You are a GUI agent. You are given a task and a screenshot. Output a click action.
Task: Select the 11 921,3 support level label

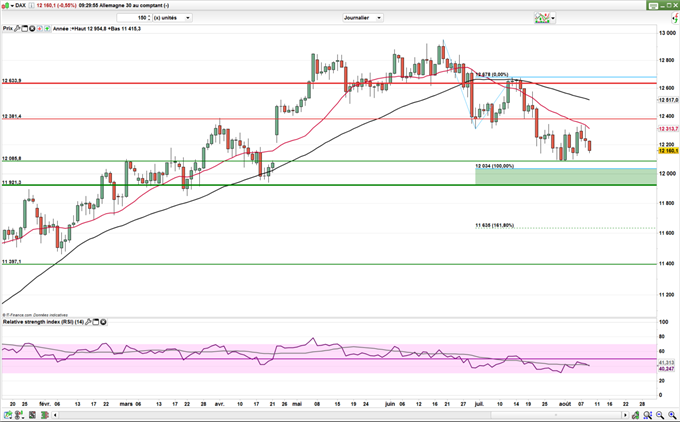pyautogui.click(x=12, y=183)
